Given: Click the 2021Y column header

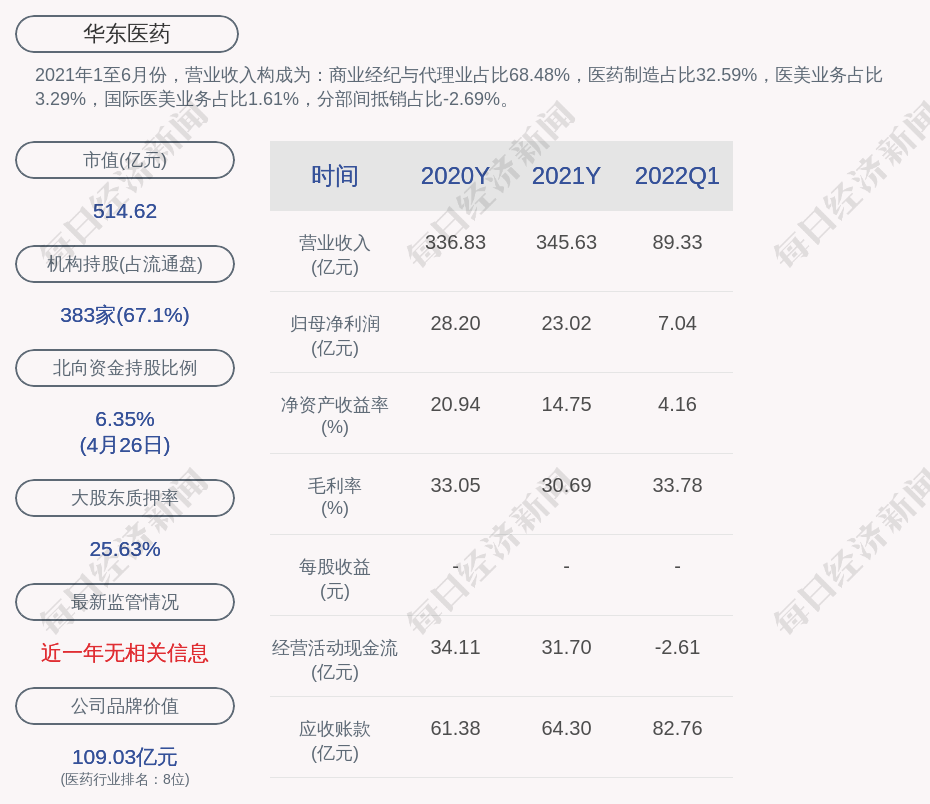Looking at the screenshot, I should pyautogui.click(x=566, y=176).
